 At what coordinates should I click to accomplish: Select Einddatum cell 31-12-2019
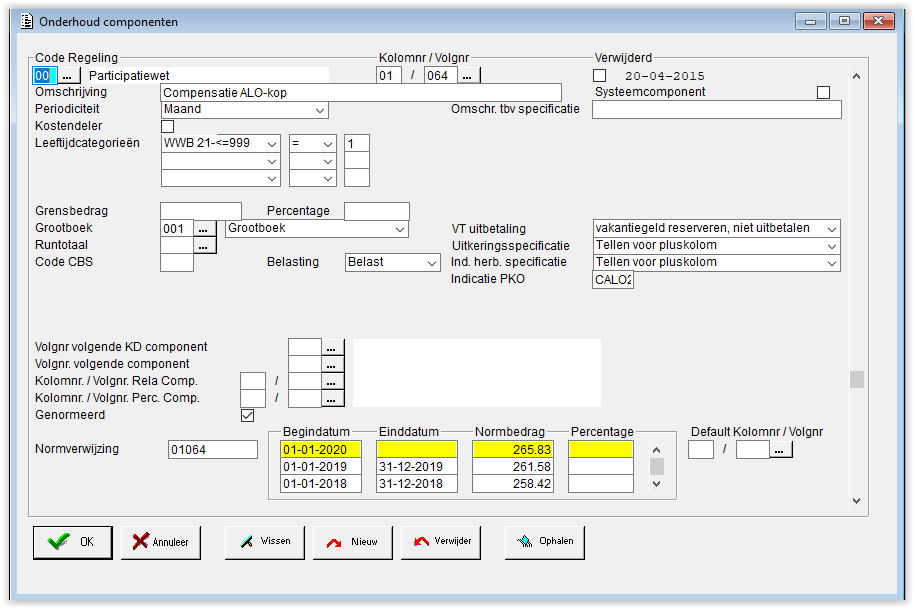click(417, 466)
